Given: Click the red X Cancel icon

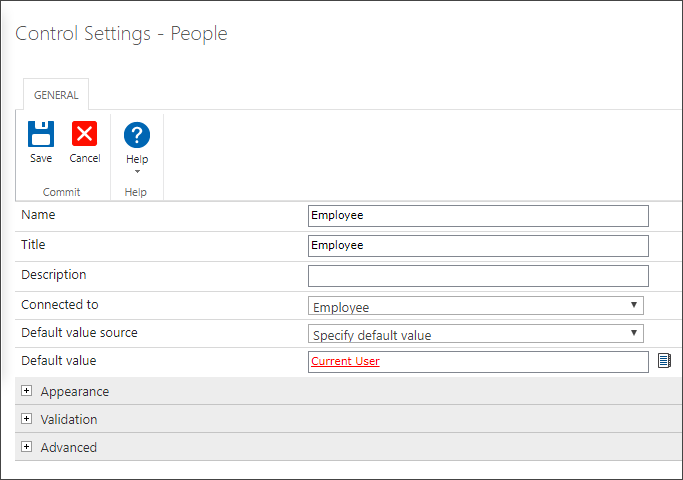Looking at the screenshot, I should pyautogui.click(x=85, y=134).
